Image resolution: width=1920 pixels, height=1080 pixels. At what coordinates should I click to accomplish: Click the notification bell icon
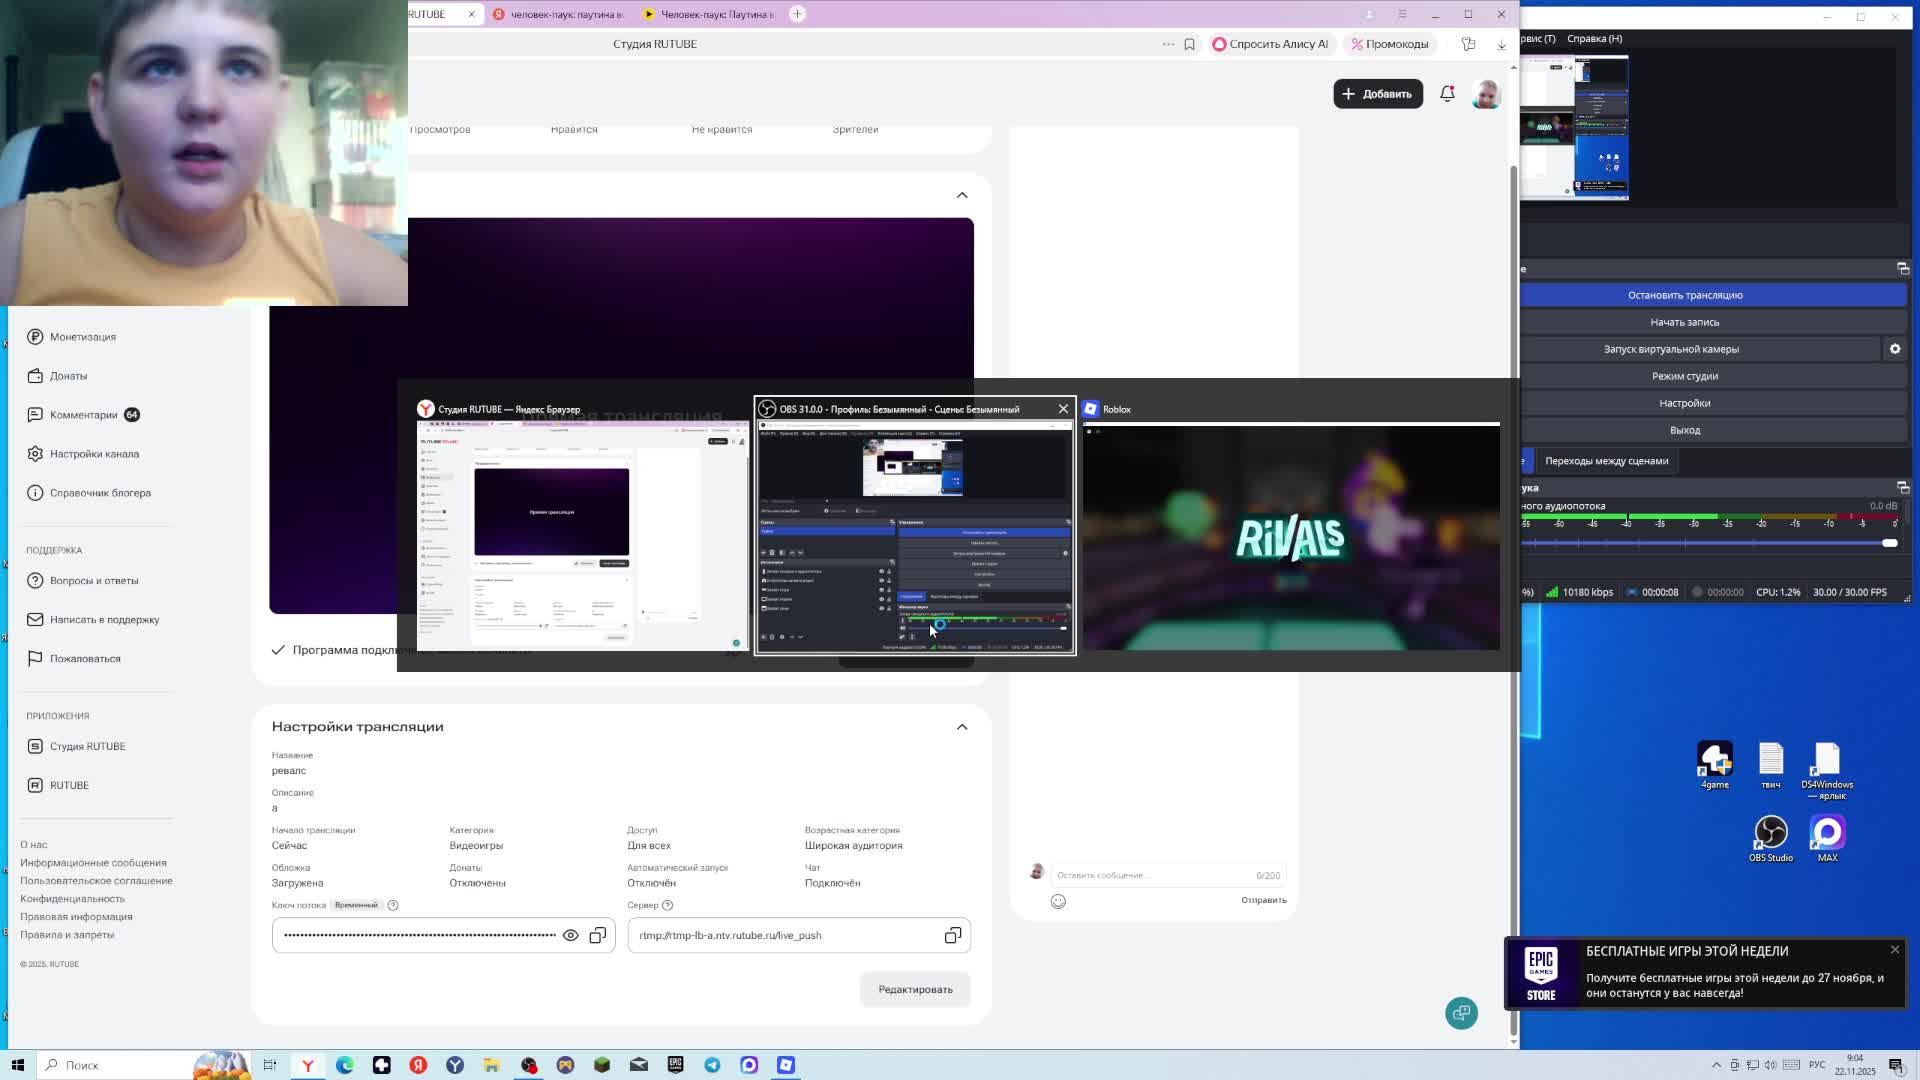click(x=1447, y=93)
